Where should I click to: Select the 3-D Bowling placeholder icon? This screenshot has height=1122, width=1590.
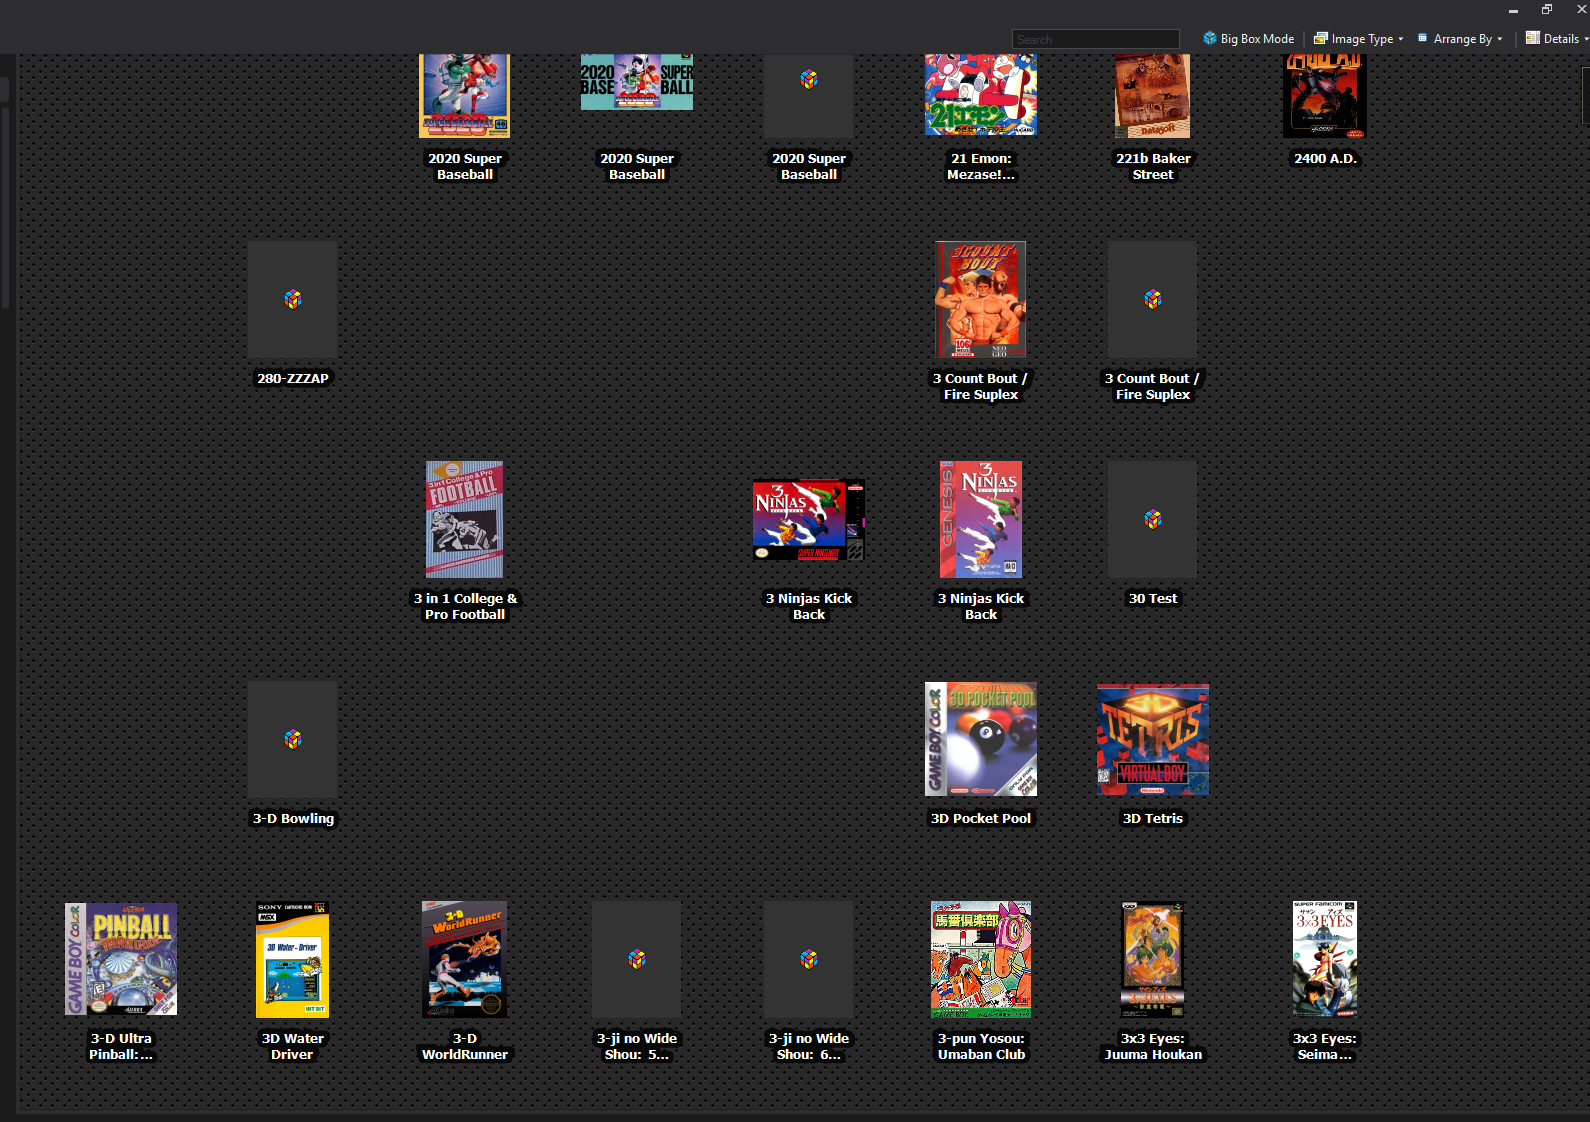click(x=293, y=739)
